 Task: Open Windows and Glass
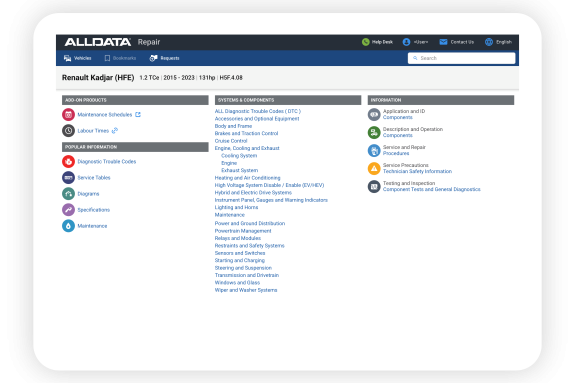(x=237, y=282)
